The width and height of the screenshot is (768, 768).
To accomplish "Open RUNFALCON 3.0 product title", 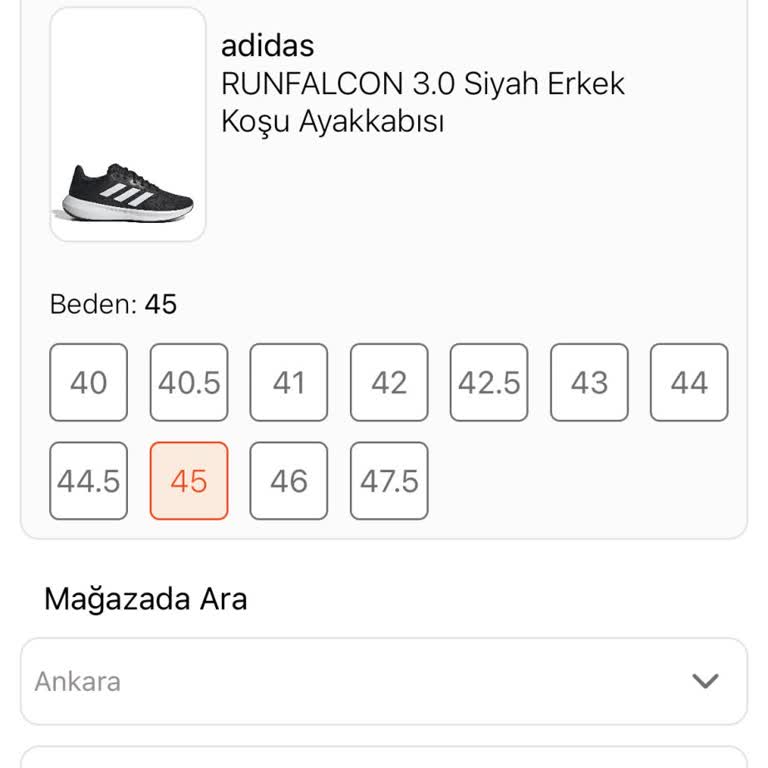I will (x=422, y=83).
